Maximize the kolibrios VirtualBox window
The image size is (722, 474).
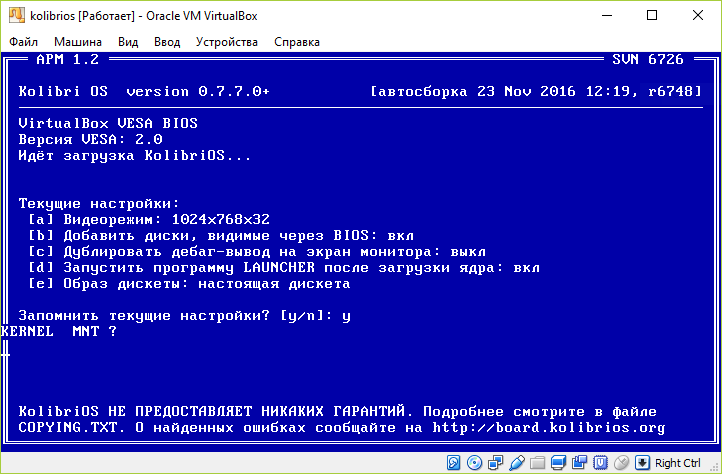pyautogui.click(x=651, y=15)
